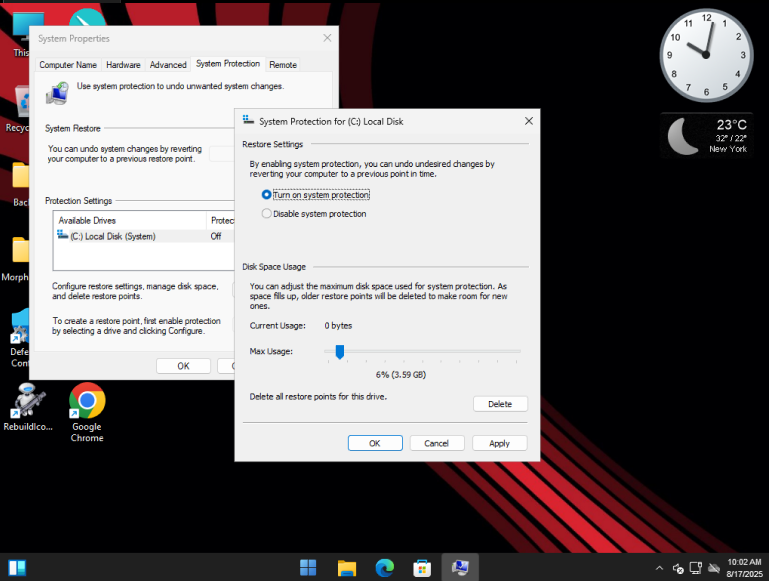Viewport: 769px width, 581px height.
Task: Close the System Properties window
Action: pyautogui.click(x=328, y=38)
